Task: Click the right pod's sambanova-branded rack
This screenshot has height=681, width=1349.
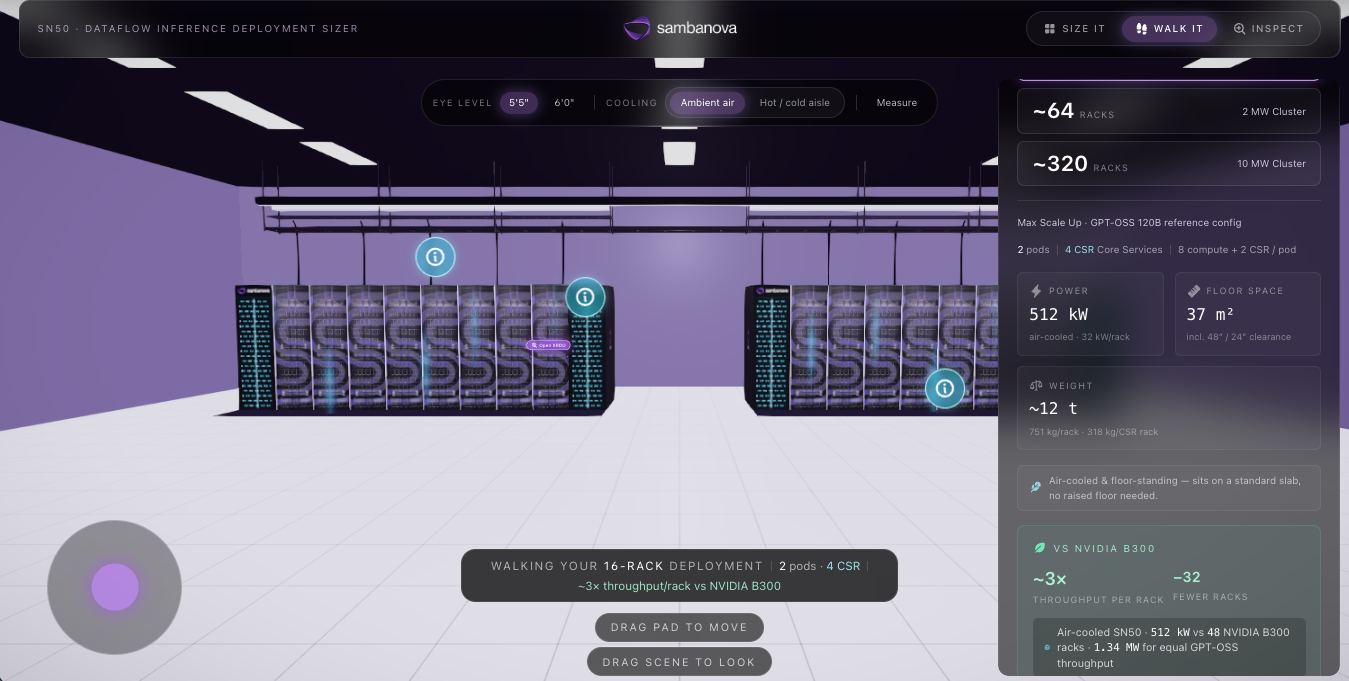Action: [767, 348]
